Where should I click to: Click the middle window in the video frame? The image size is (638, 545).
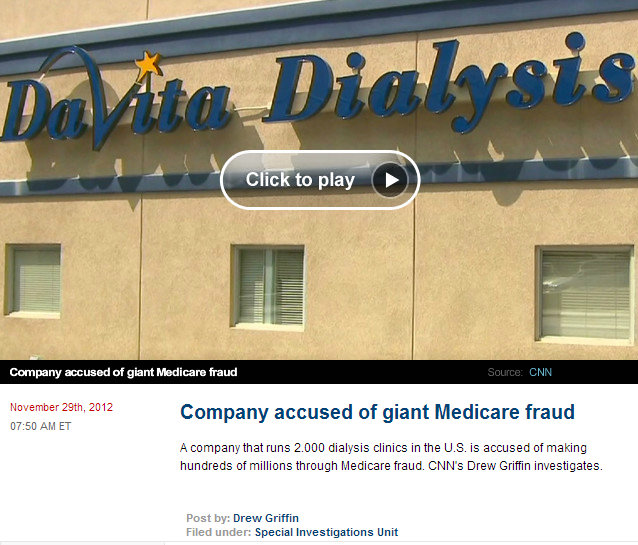click(268, 287)
